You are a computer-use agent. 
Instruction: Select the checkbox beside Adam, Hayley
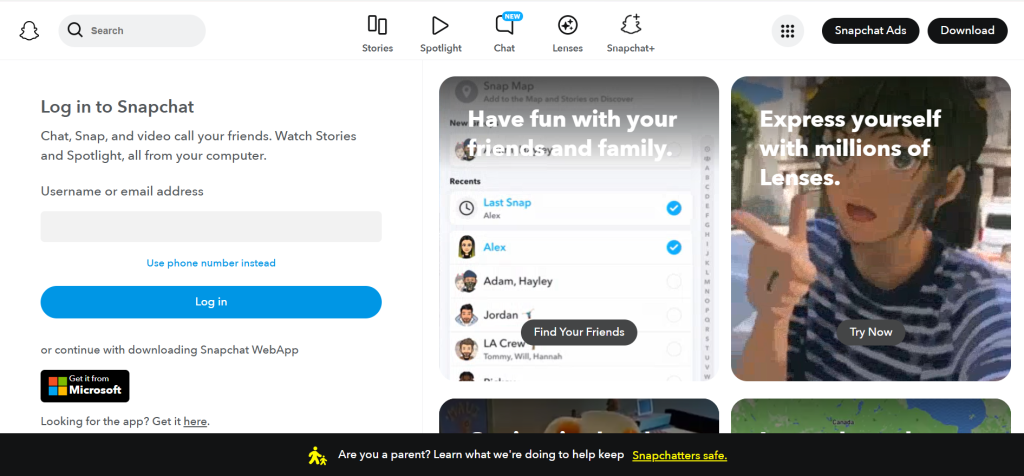pyautogui.click(x=673, y=282)
